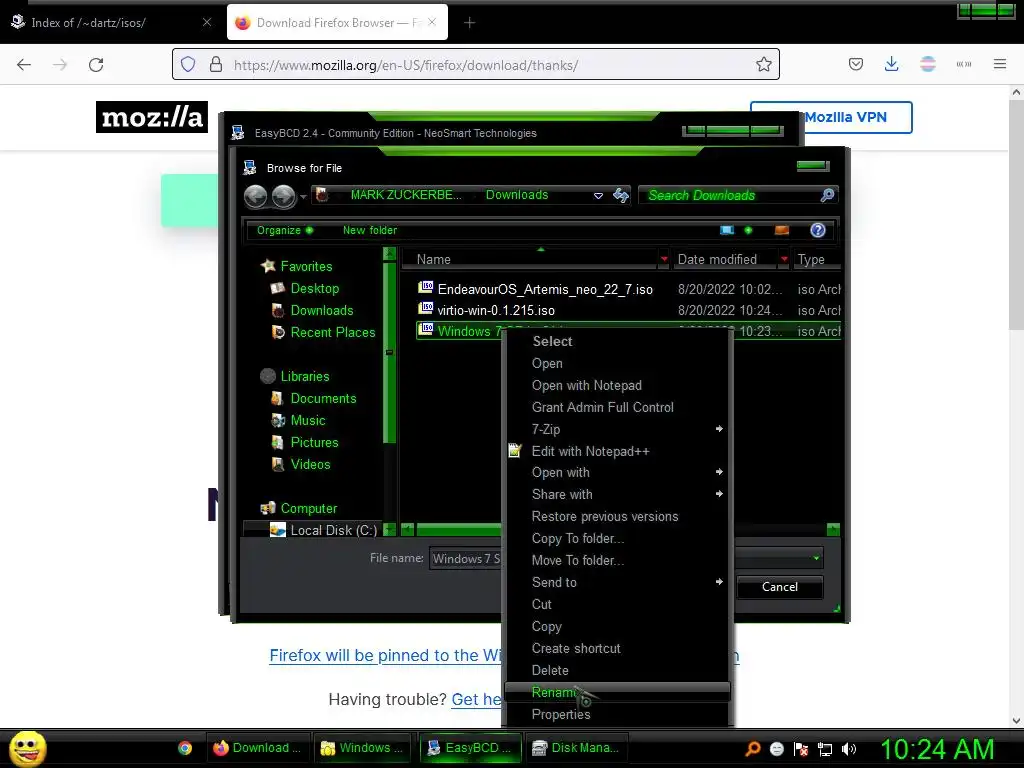Expand the address path dropdown arrow
Screen dimensions: 1024x768
[598, 196]
